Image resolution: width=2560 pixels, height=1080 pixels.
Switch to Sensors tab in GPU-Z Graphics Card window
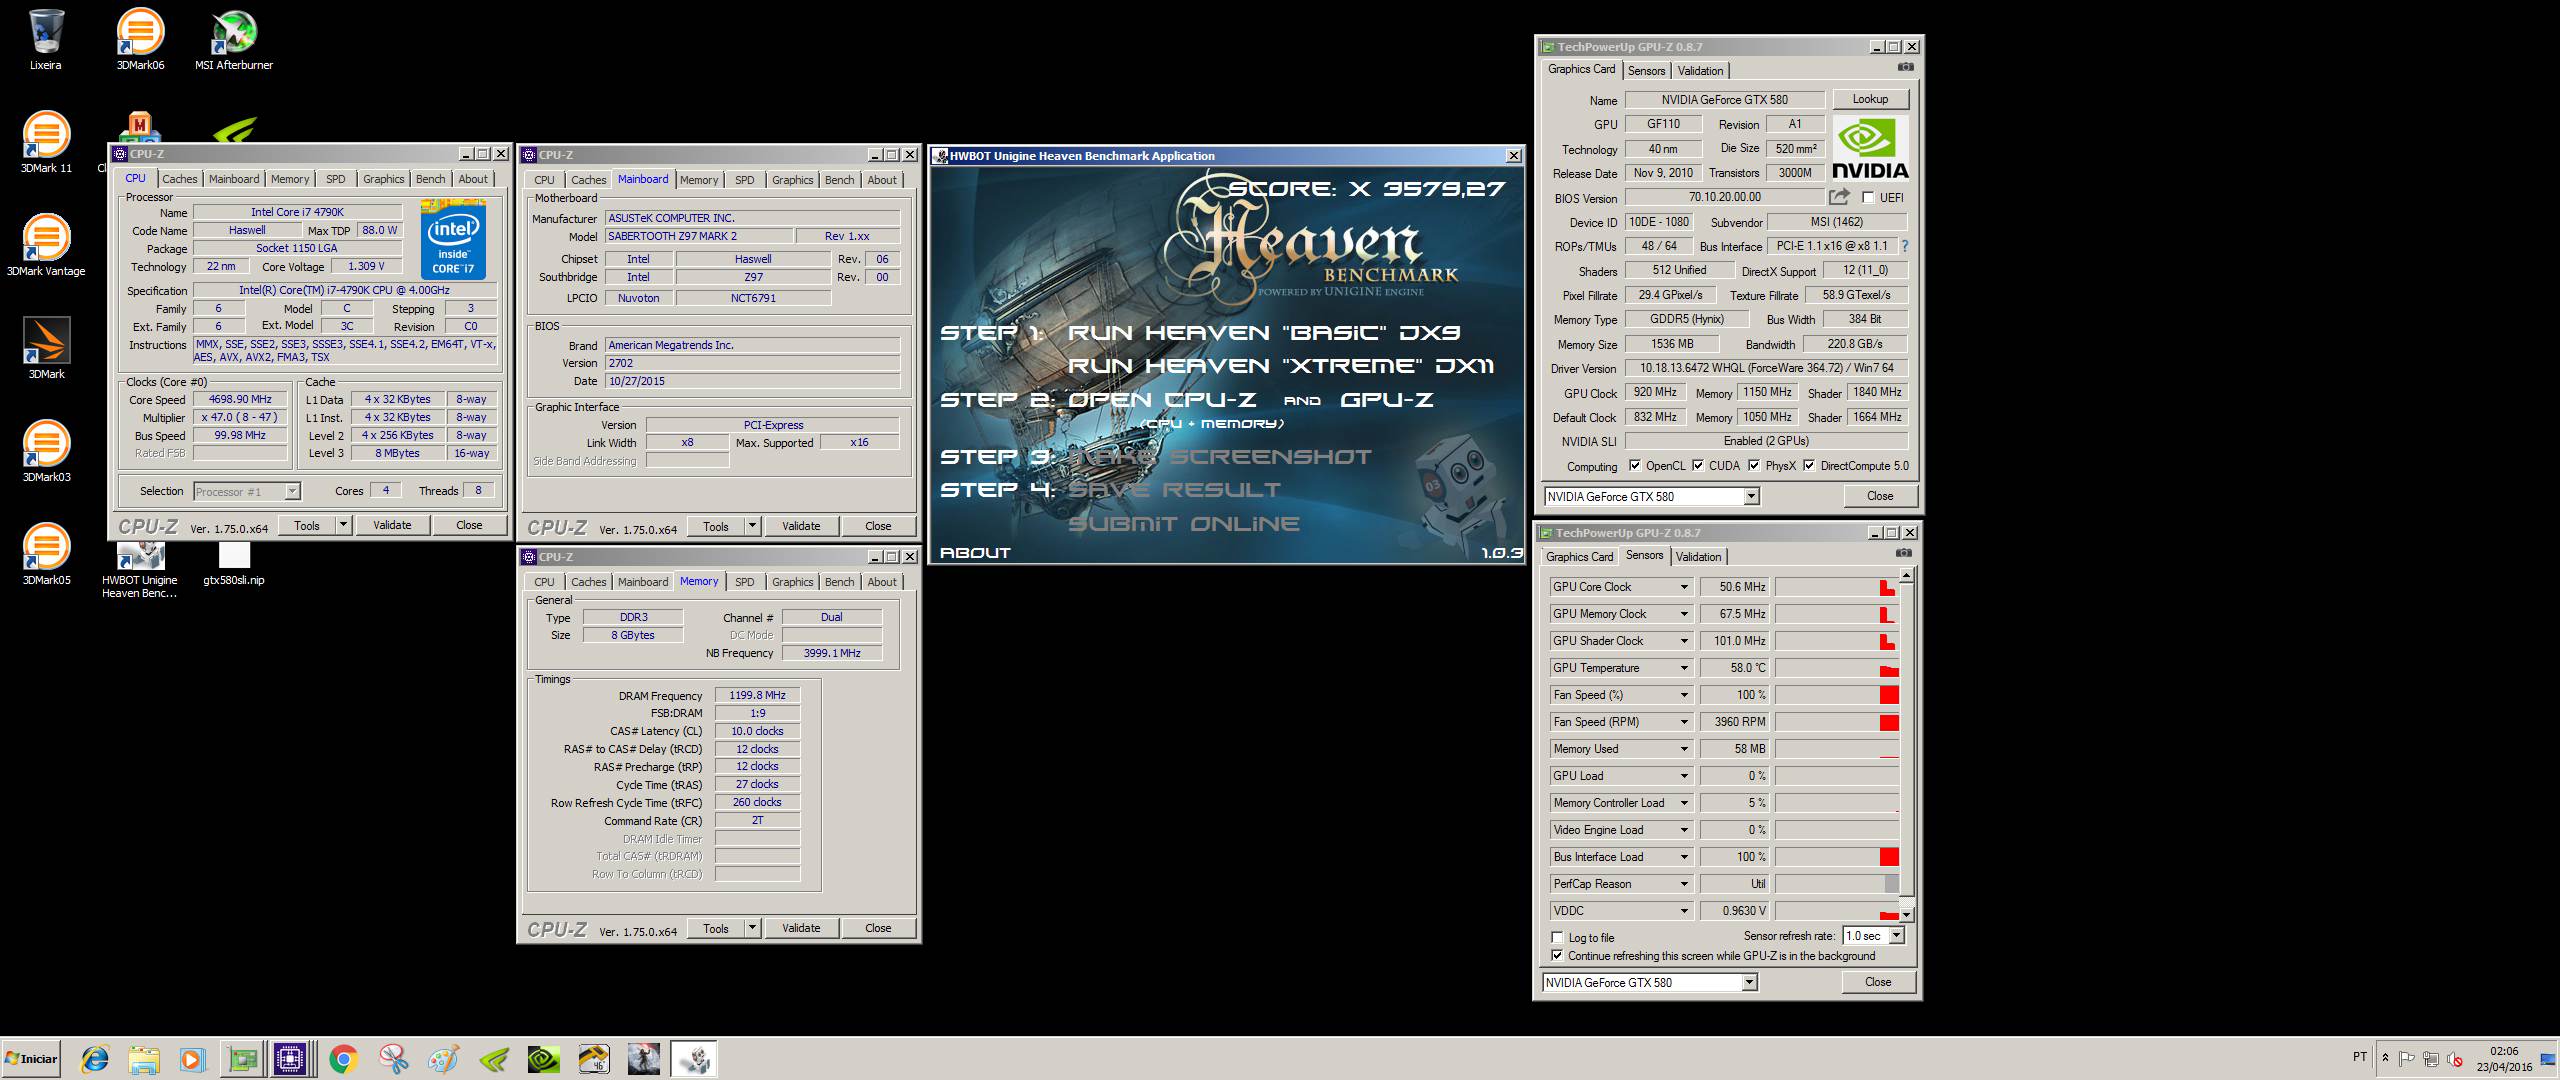click(x=1646, y=70)
